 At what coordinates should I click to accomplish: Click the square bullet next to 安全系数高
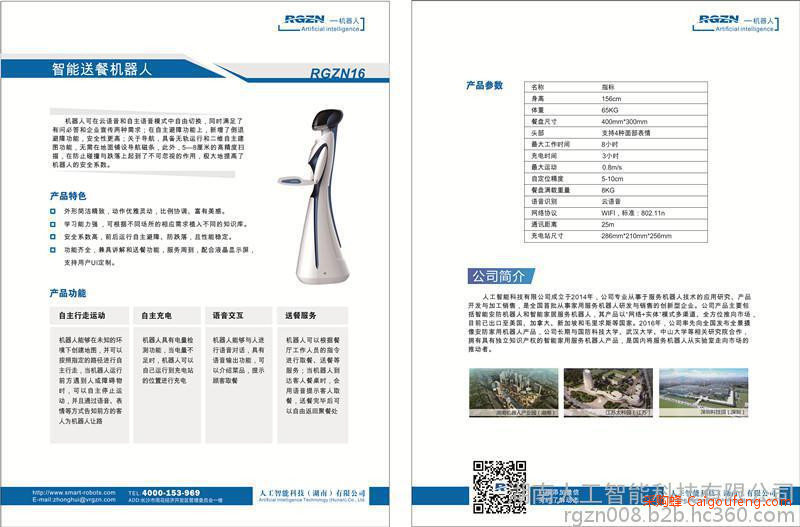click(x=53, y=237)
